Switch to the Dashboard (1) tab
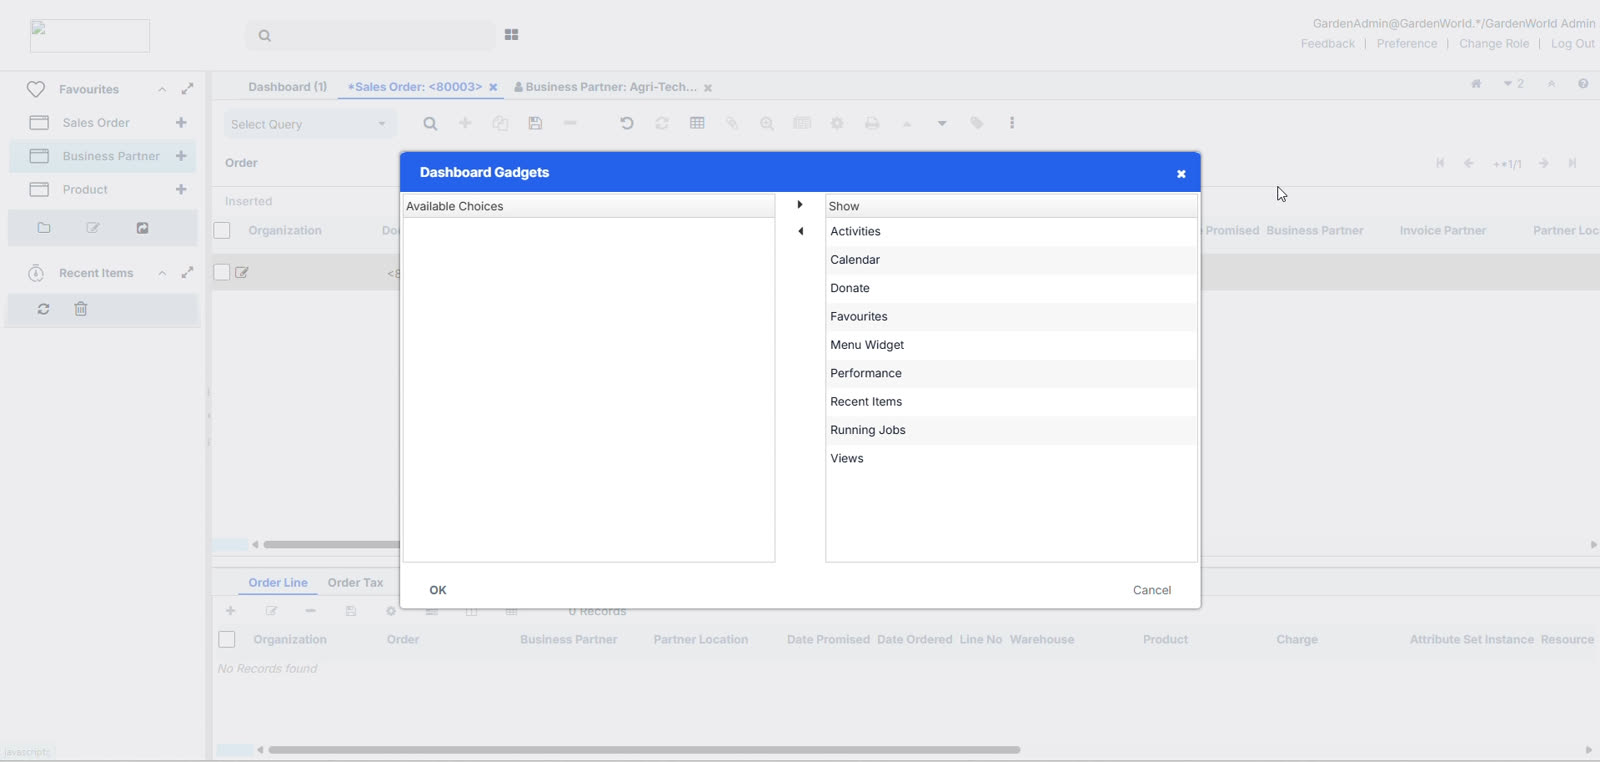 287,87
